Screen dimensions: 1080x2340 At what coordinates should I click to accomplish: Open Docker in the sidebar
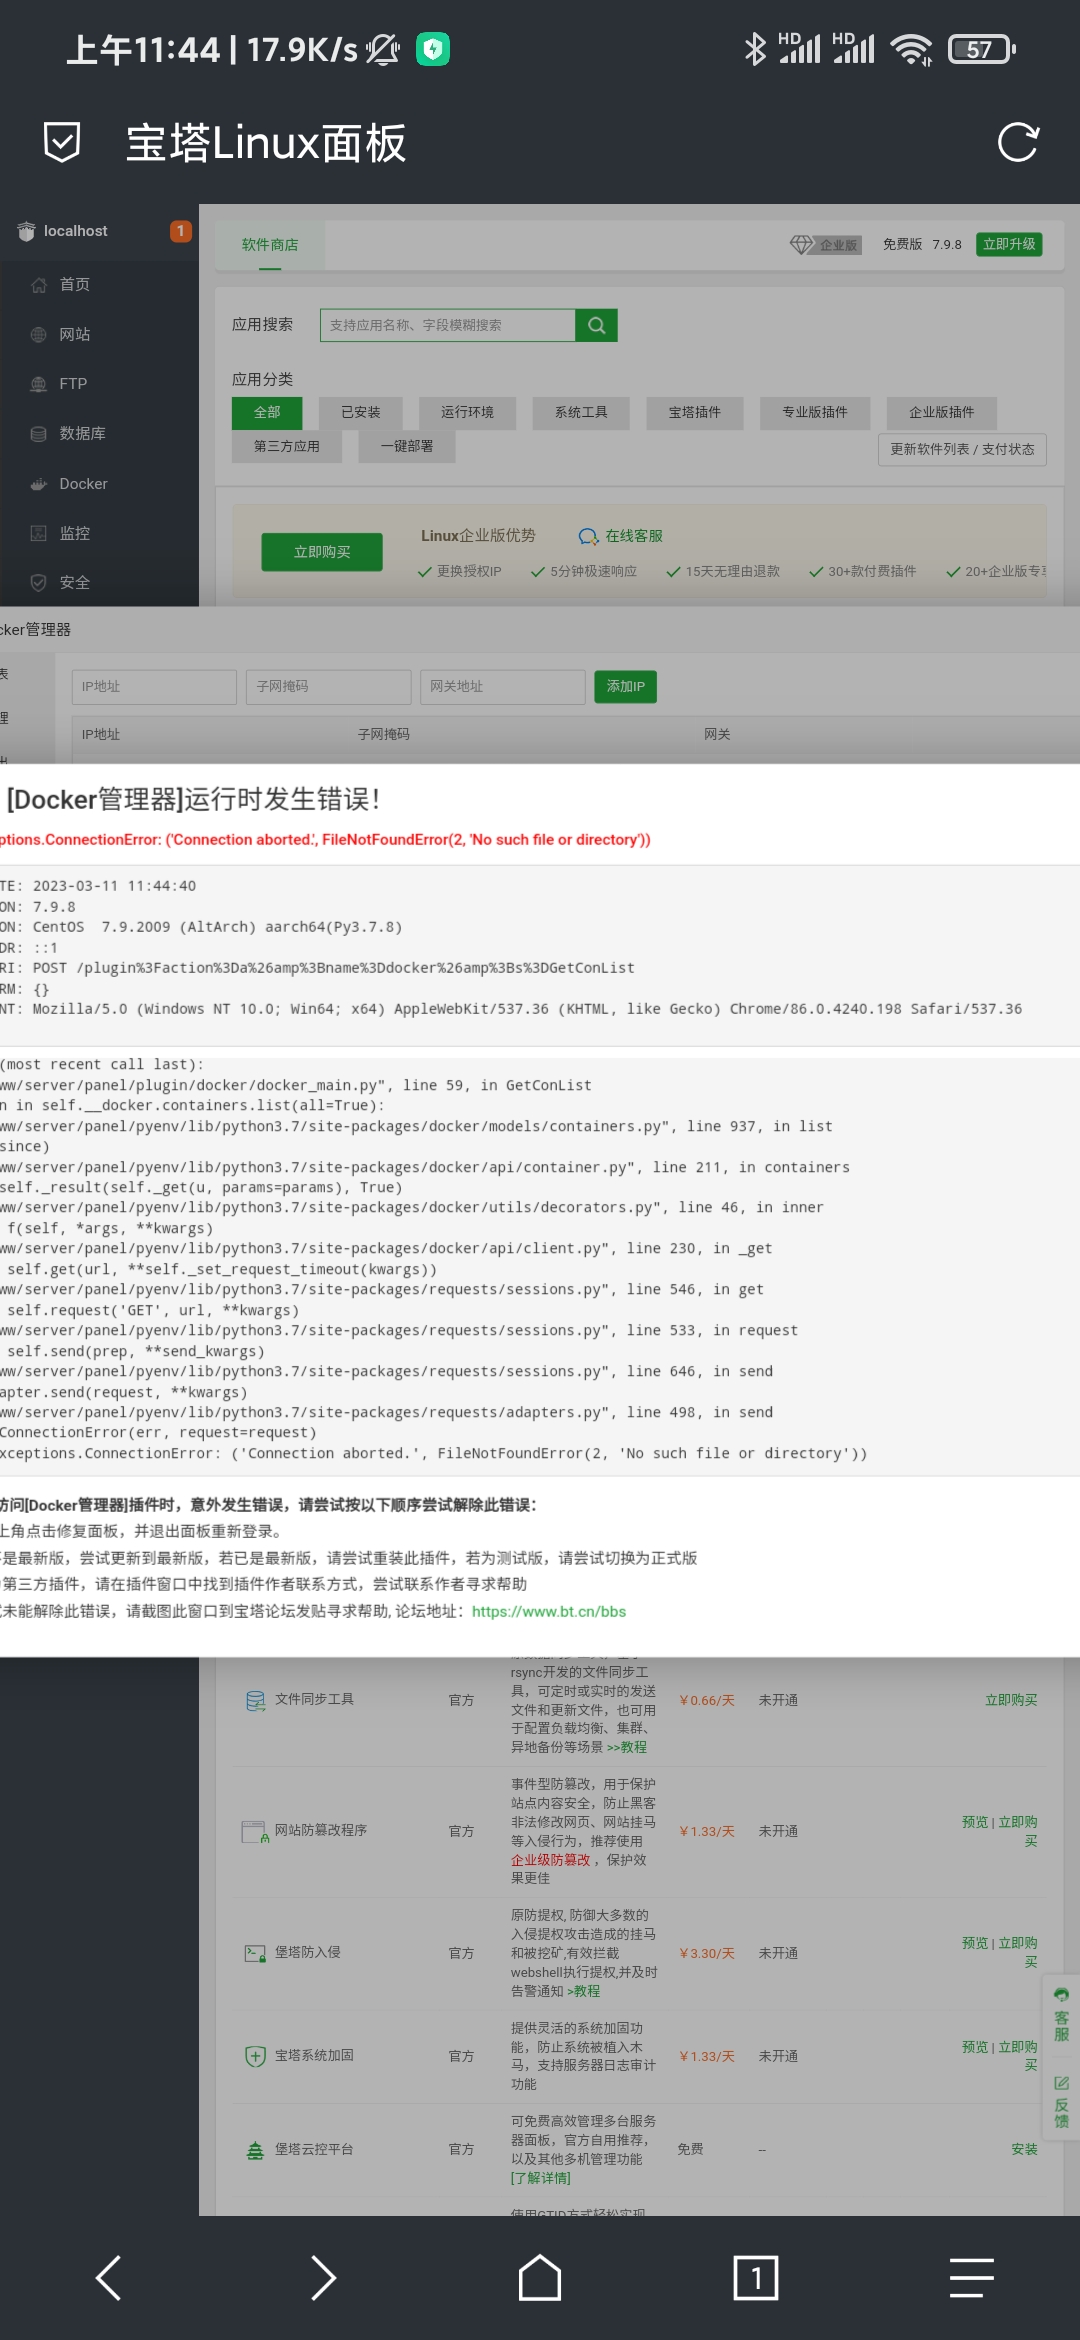coord(83,484)
